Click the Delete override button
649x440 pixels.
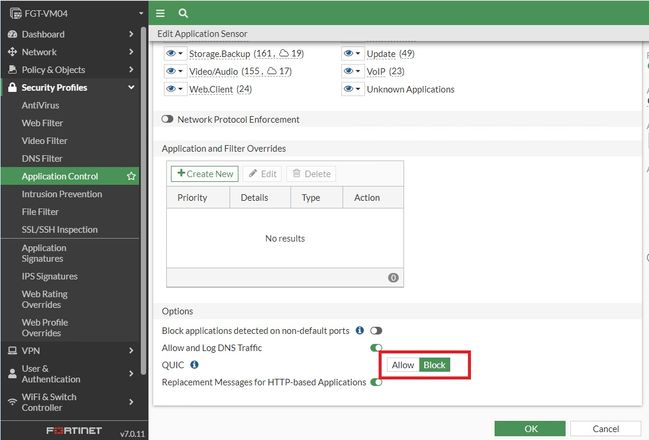[311, 174]
